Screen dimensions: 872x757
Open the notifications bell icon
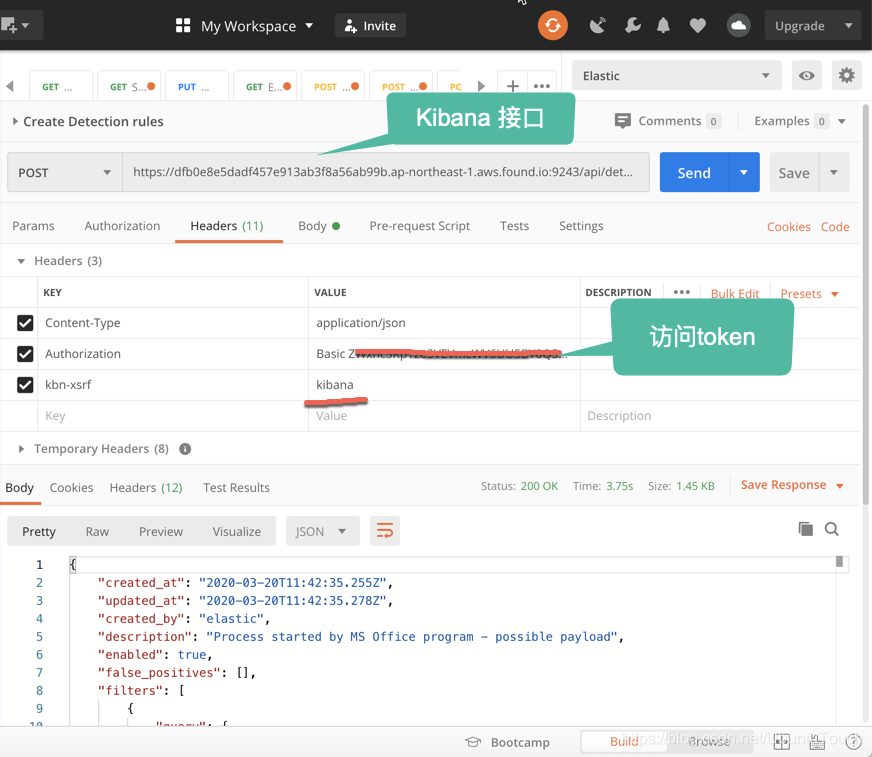click(x=663, y=26)
